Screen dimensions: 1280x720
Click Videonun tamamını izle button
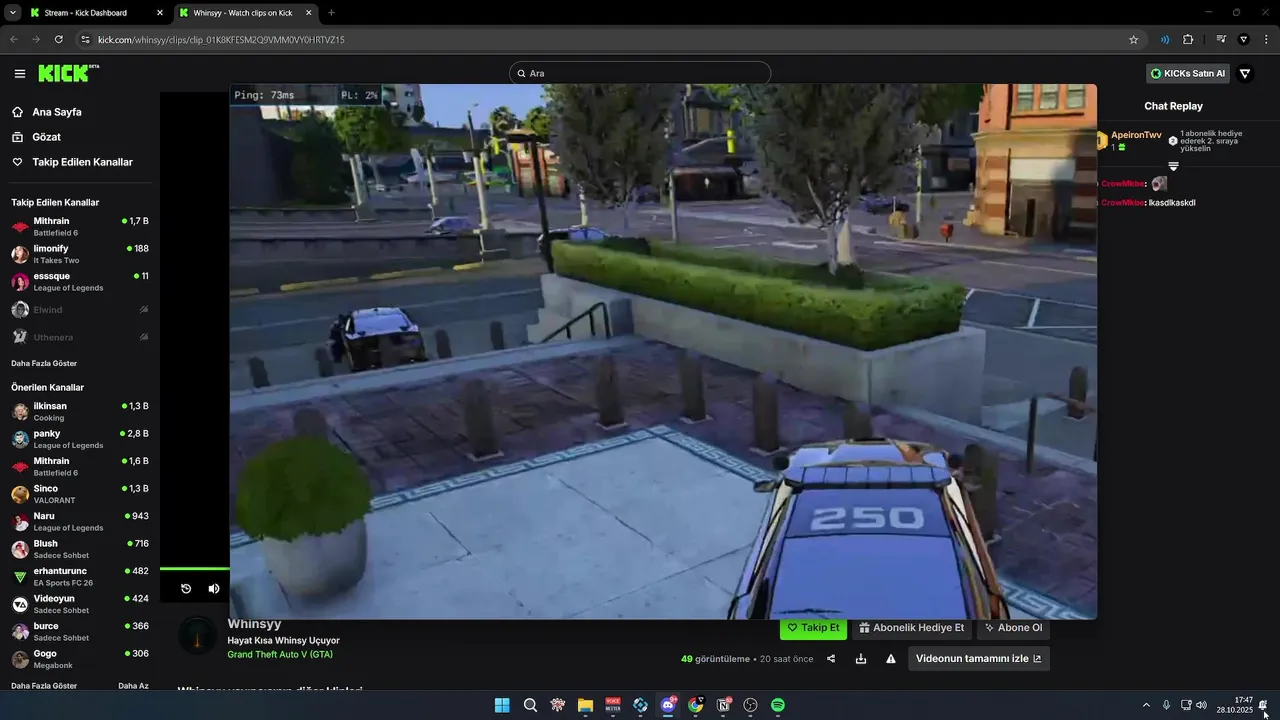[978, 659]
